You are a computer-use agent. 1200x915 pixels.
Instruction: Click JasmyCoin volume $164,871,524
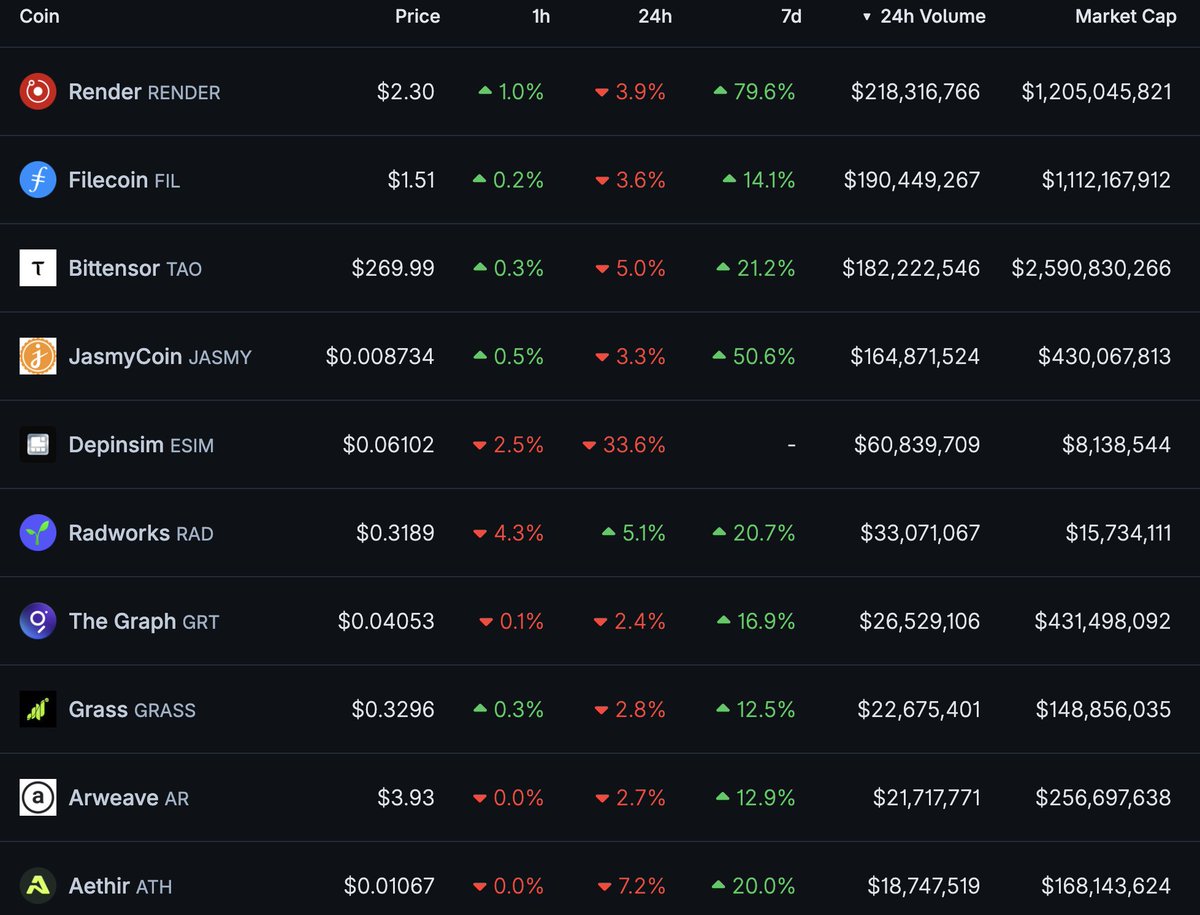tap(915, 356)
